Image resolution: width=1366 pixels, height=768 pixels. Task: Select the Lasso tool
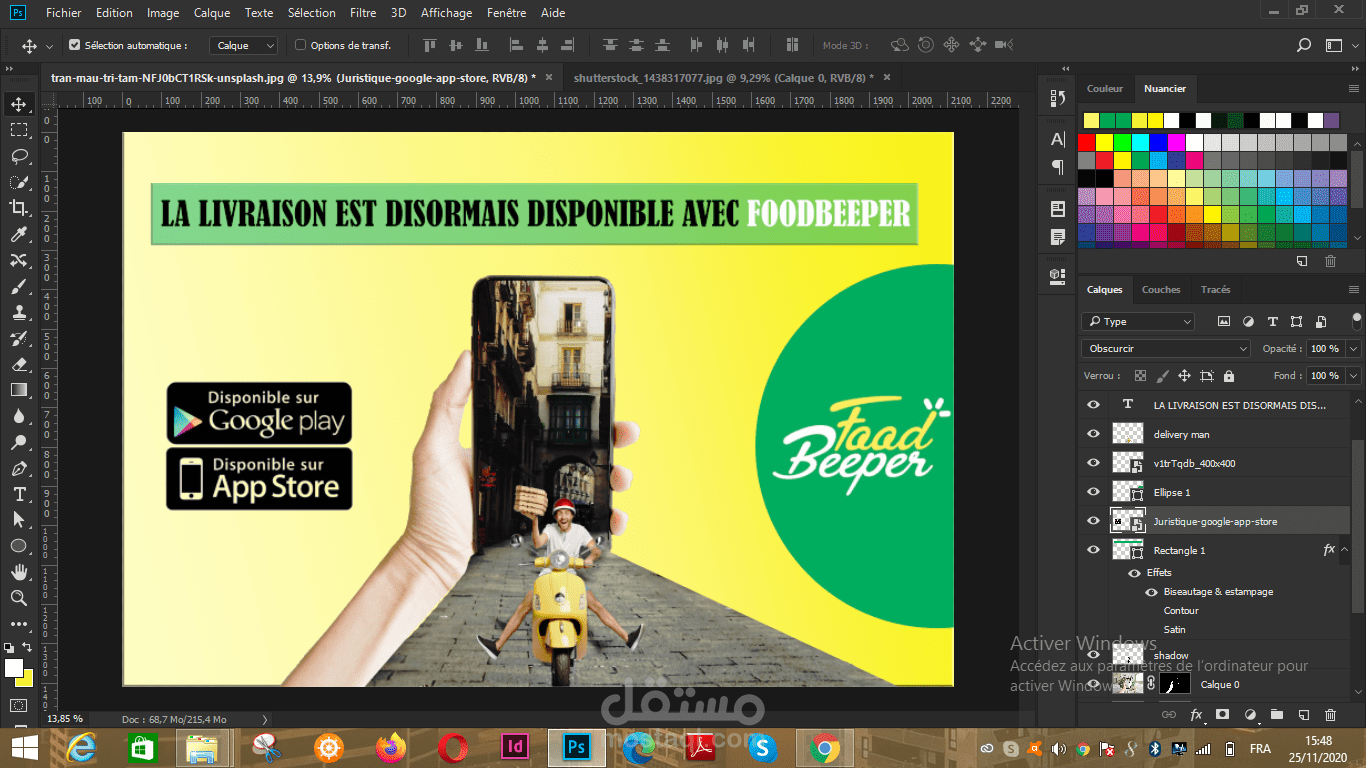(18, 156)
